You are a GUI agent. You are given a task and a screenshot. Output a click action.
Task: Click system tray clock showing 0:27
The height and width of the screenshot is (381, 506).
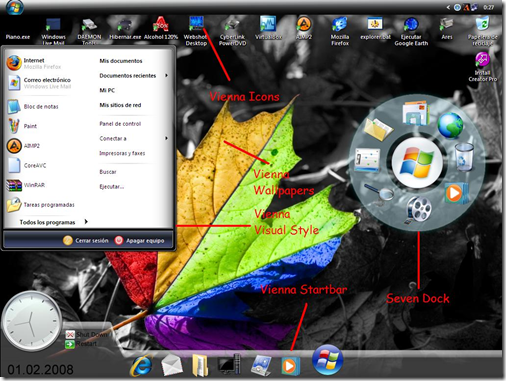489,7
